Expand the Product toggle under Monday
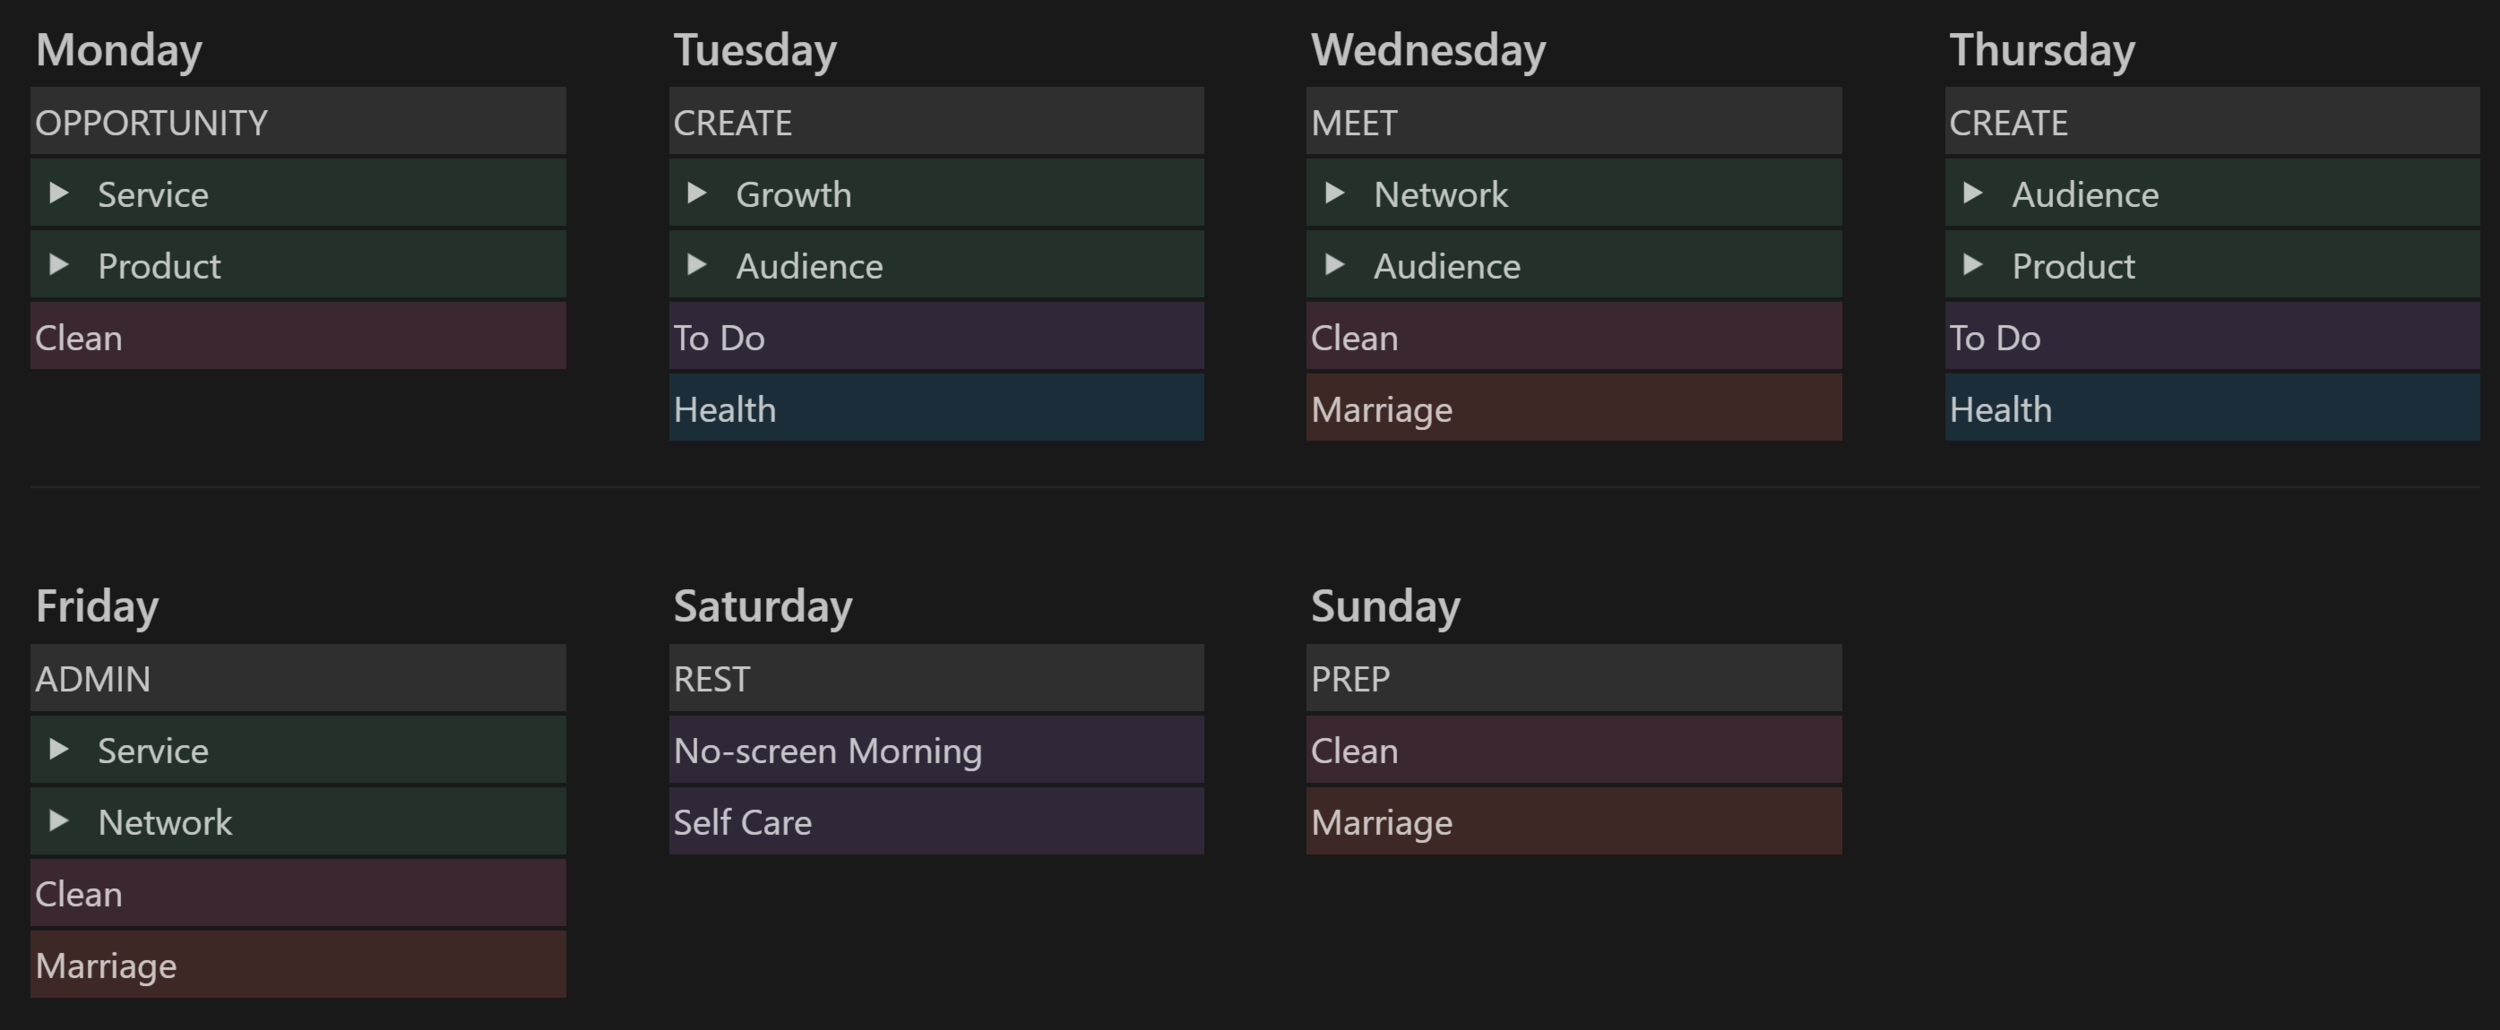2500x1030 pixels. click(x=59, y=265)
